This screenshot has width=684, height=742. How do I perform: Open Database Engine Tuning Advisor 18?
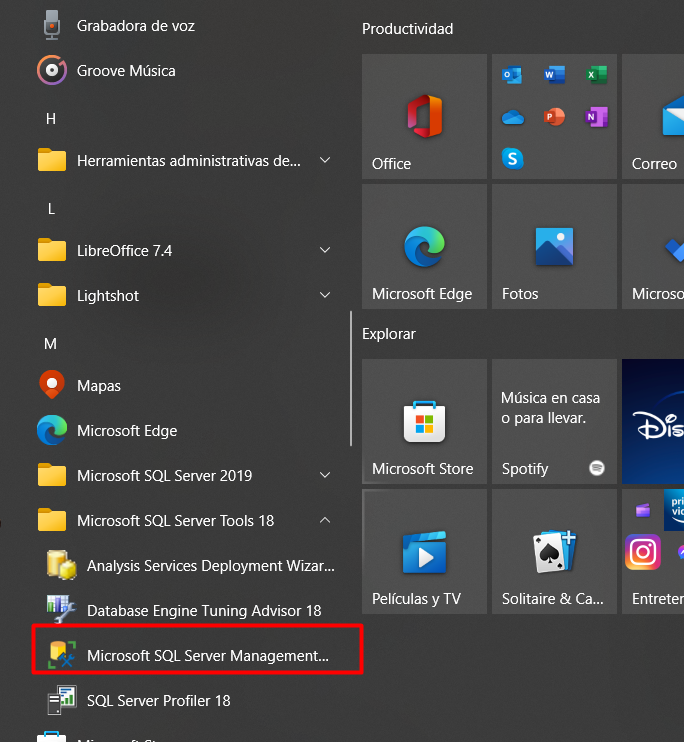click(203, 611)
